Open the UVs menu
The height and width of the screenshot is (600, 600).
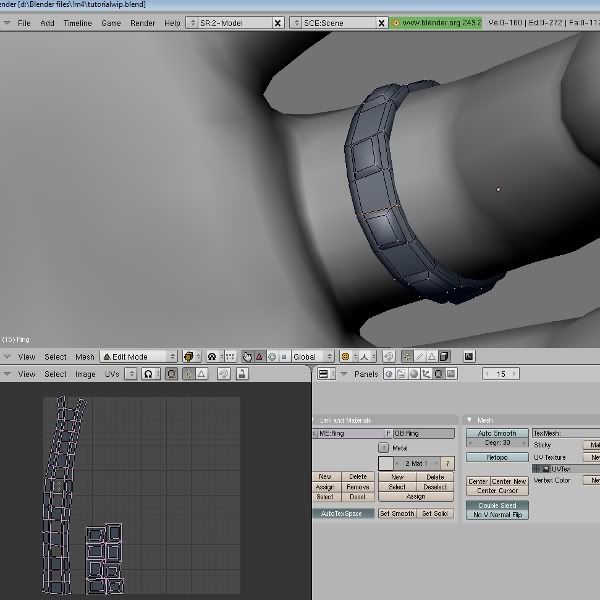tap(112, 374)
